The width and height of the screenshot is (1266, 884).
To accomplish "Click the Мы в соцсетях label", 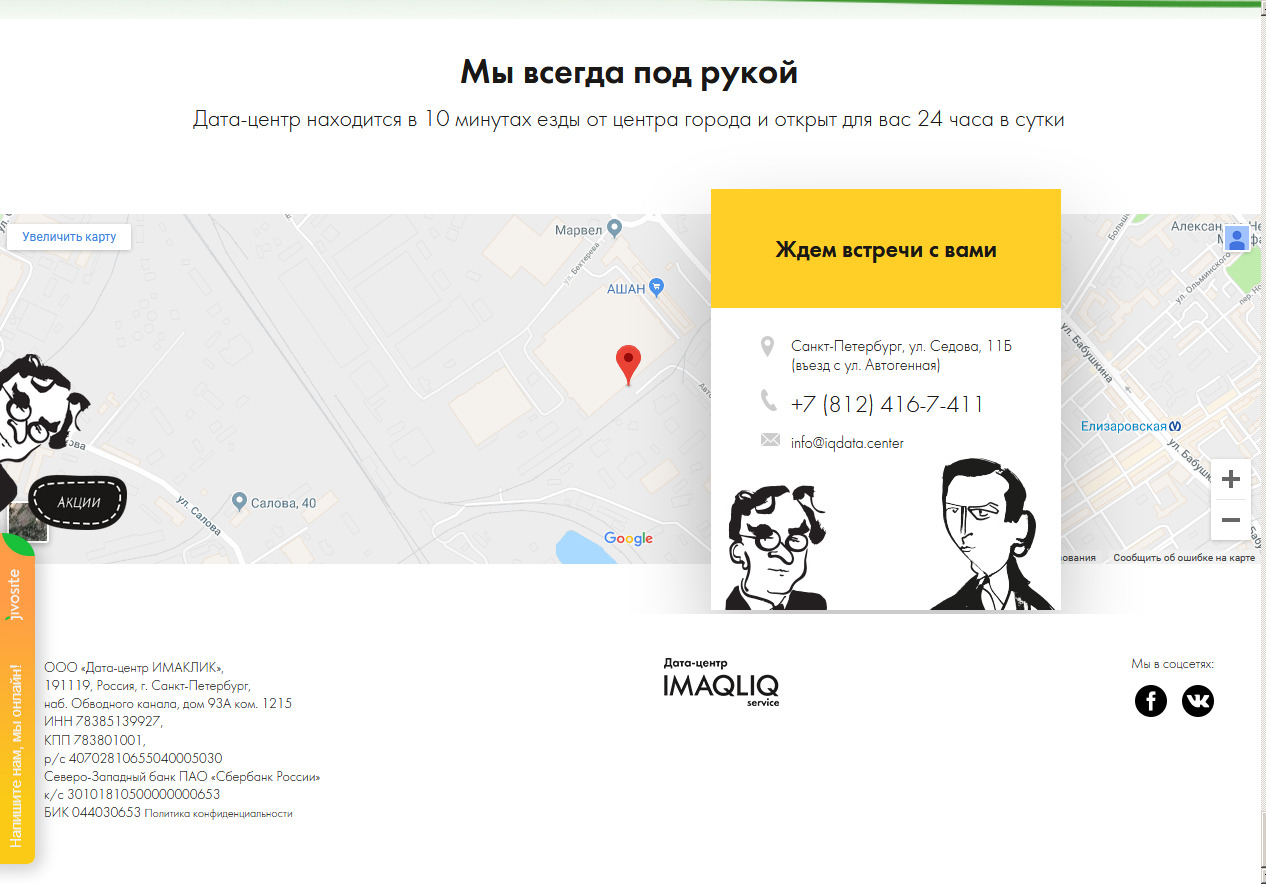I will pos(1173,663).
